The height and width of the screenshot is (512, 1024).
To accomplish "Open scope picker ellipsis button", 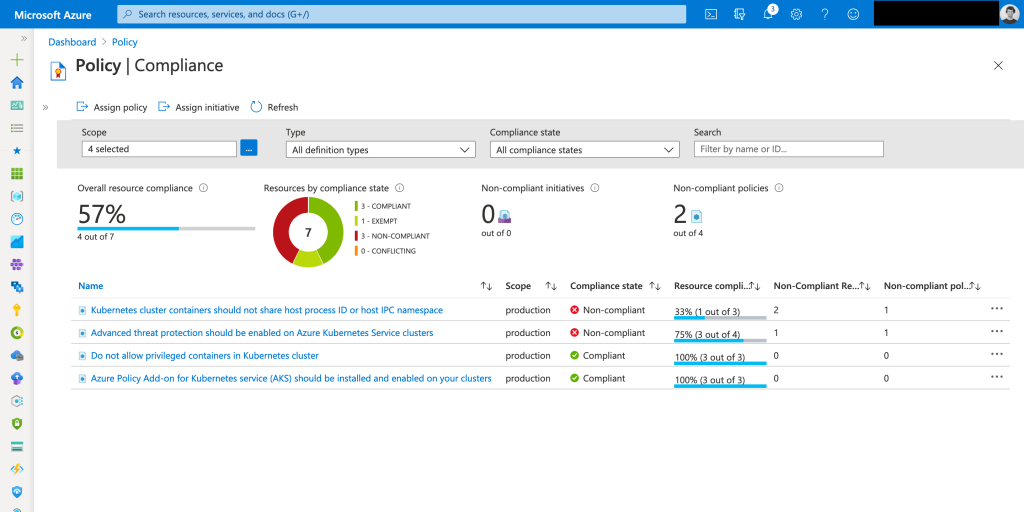I will 249,148.
